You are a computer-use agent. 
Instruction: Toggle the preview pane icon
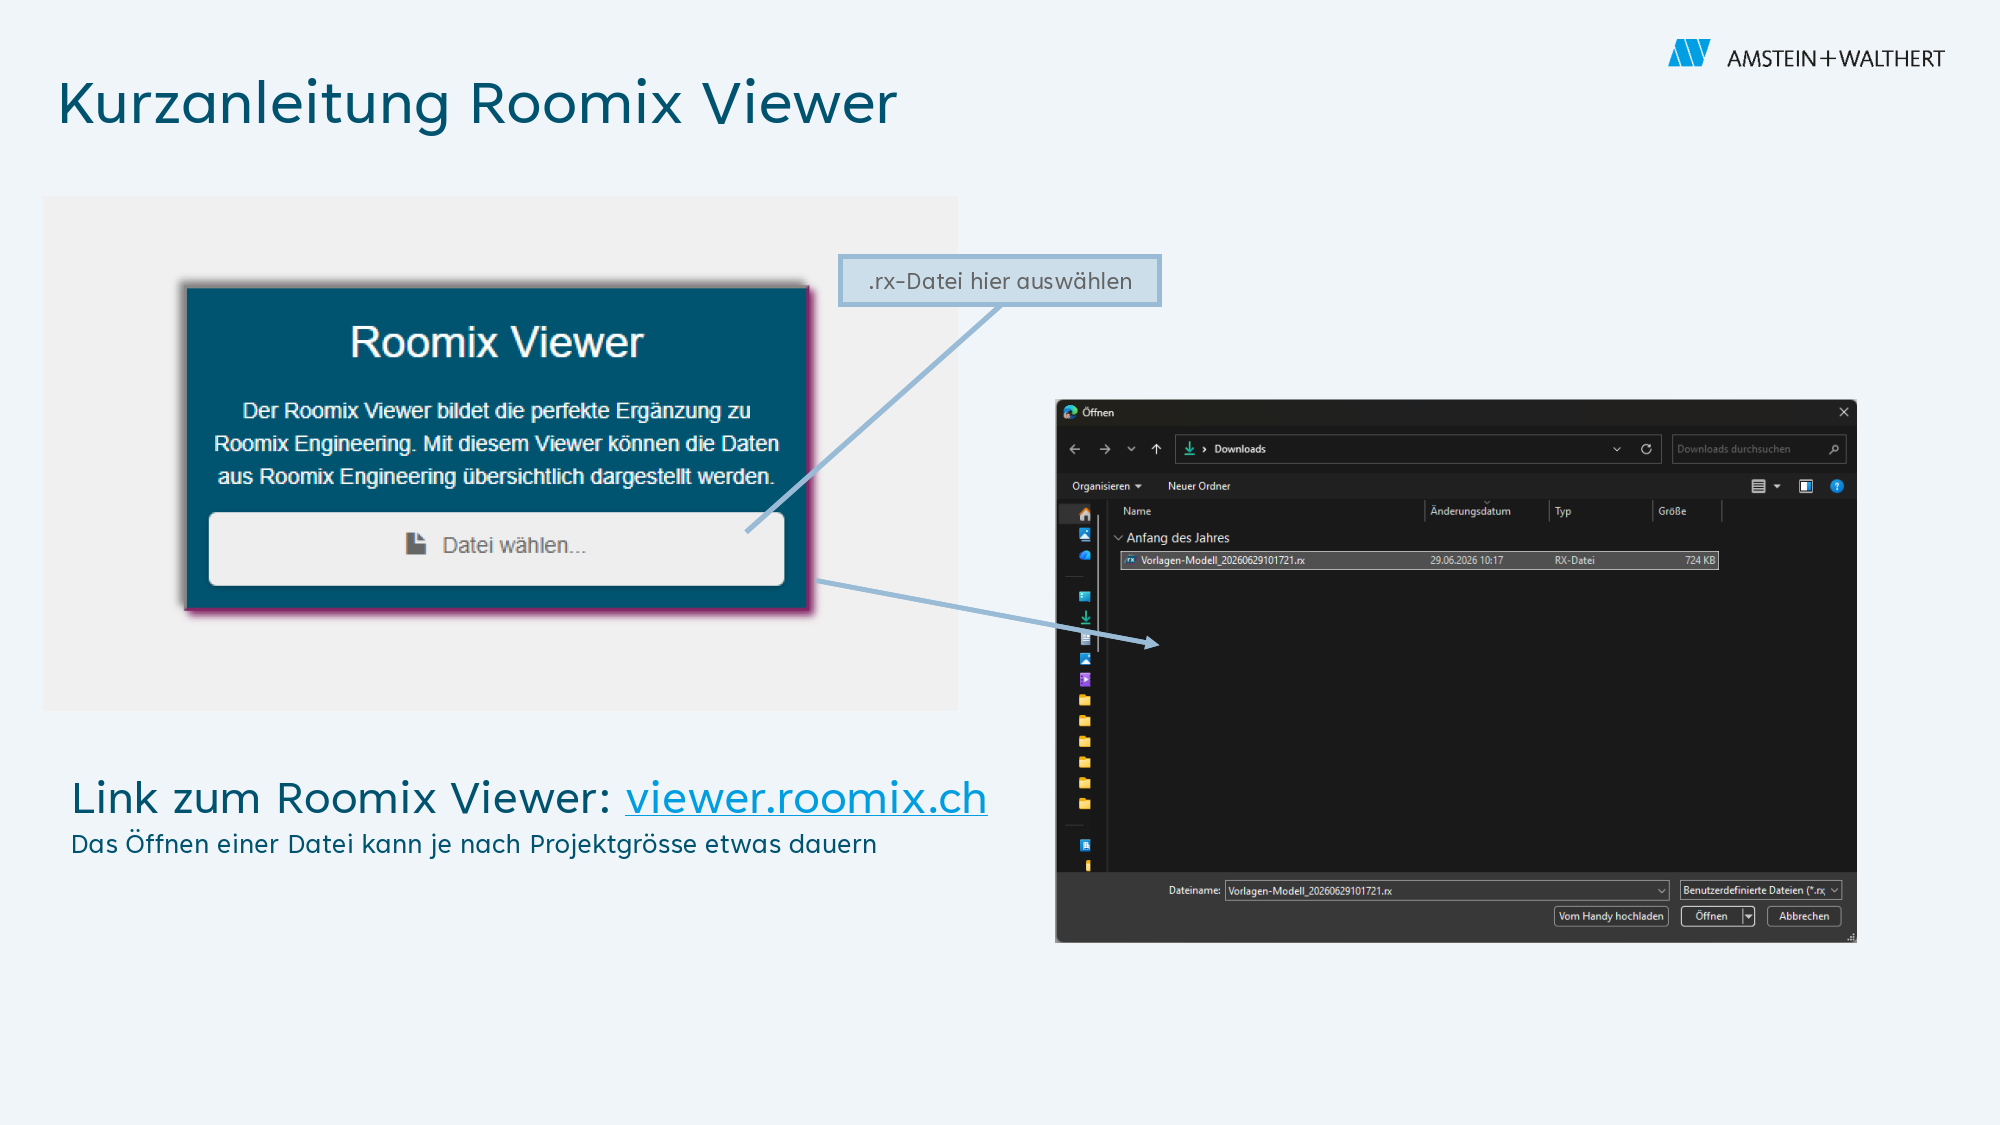[1806, 486]
